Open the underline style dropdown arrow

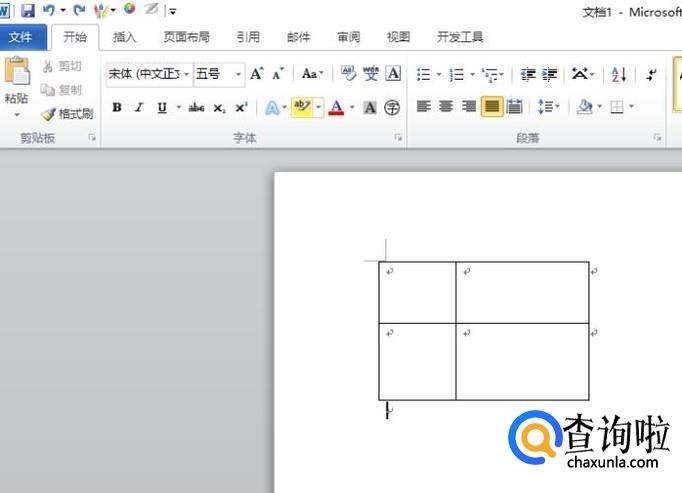[x=178, y=107]
